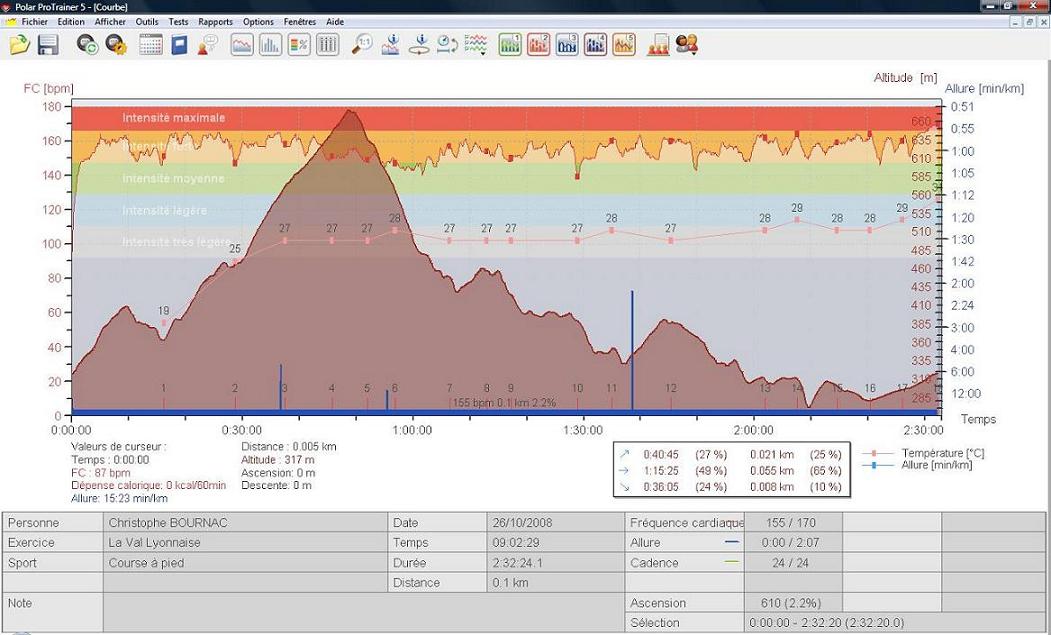1051x635 pixels.
Task: Open the Rapports menu
Action: (215, 21)
